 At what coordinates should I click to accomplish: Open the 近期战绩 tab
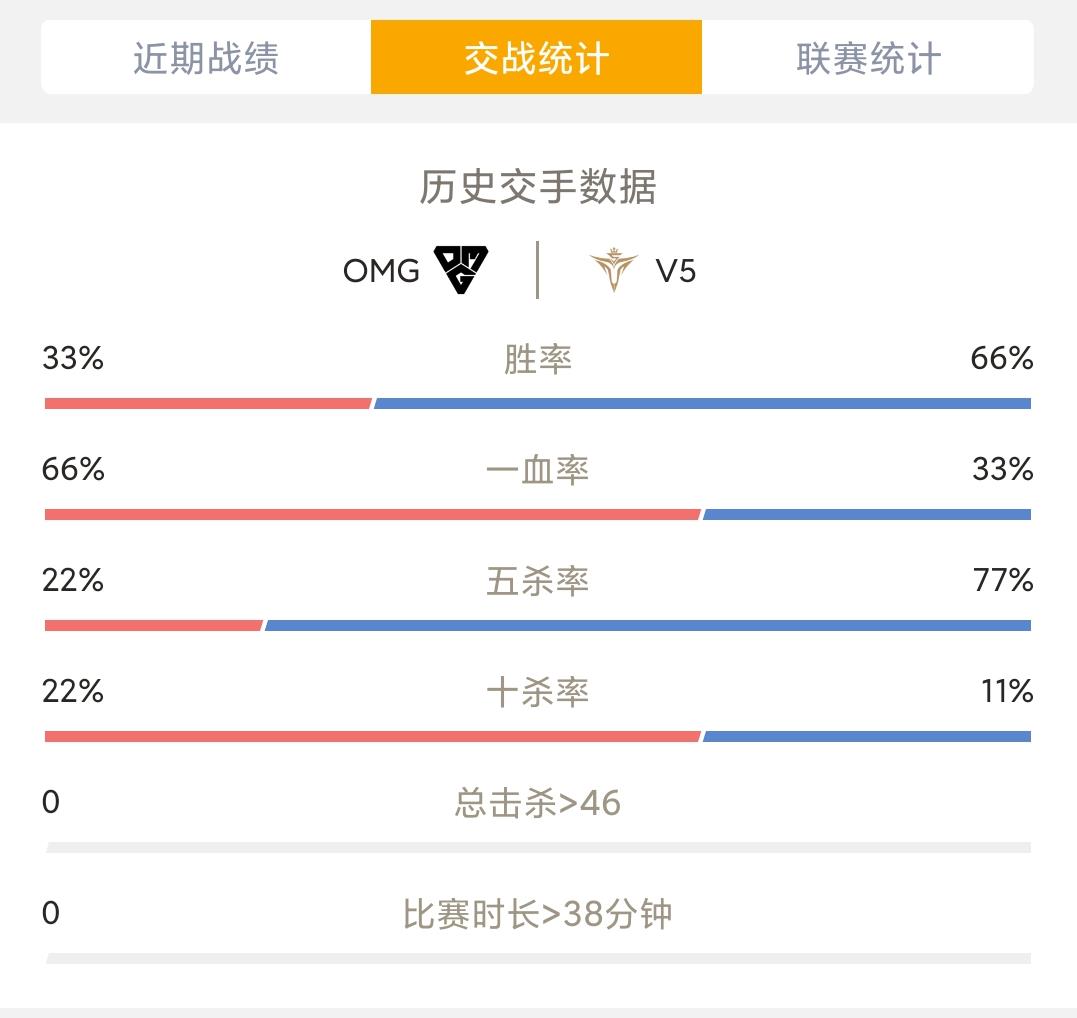click(x=206, y=58)
